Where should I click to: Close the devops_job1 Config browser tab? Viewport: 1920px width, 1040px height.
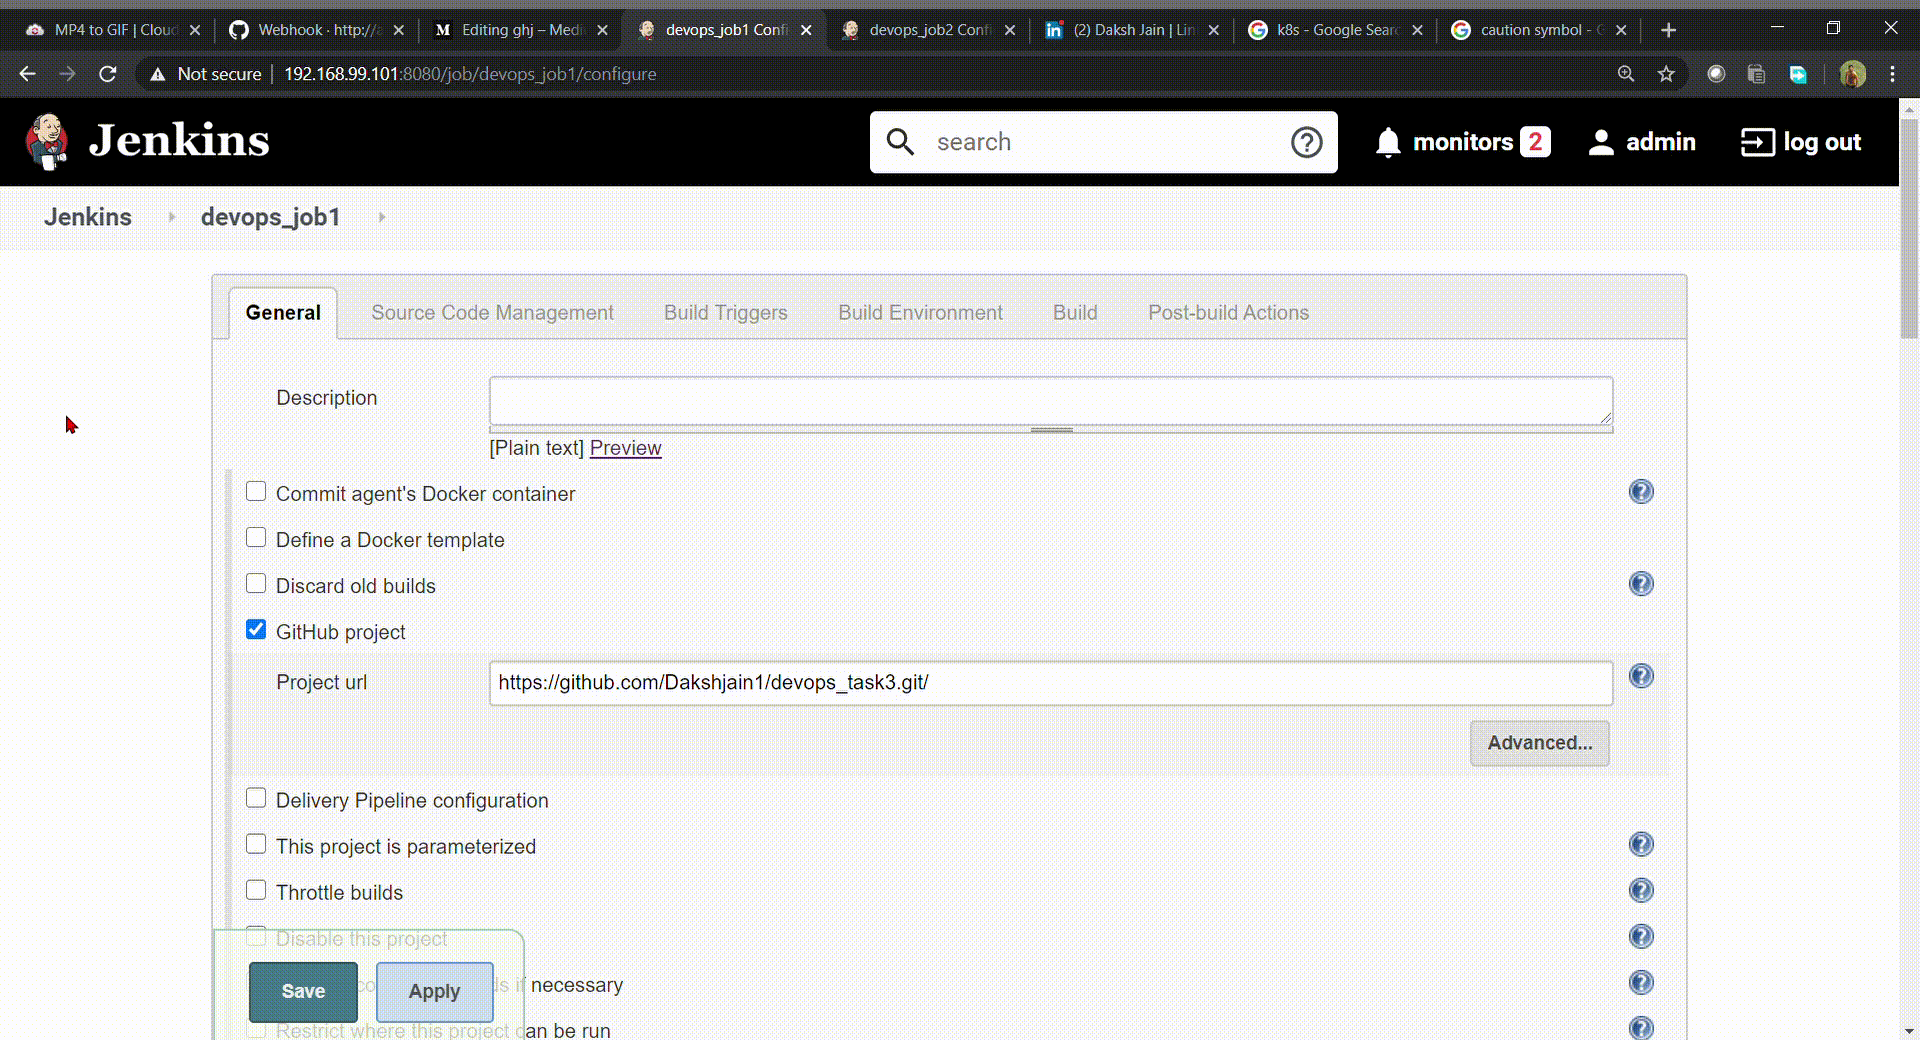coord(806,30)
